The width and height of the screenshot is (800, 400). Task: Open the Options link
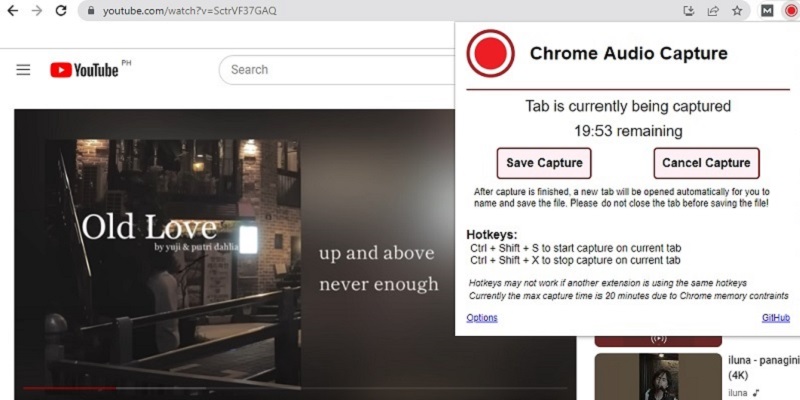tap(482, 318)
